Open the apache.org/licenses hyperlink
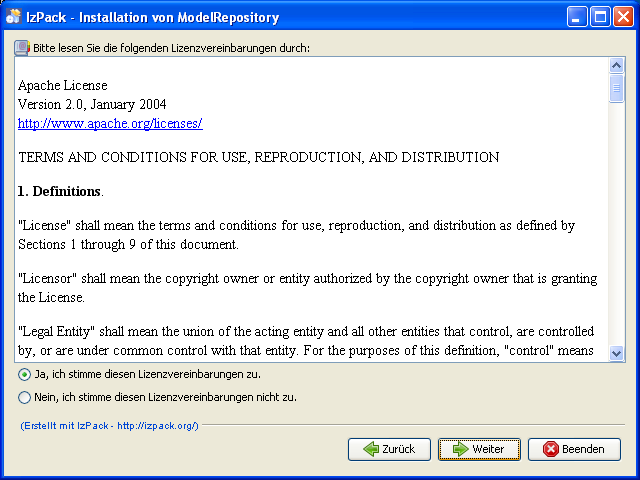The width and height of the screenshot is (640, 480). [x=110, y=123]
